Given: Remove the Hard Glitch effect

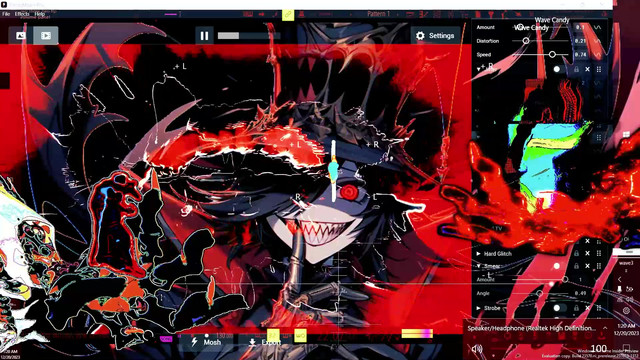Looking at the screenshot, I should [587, 253].
